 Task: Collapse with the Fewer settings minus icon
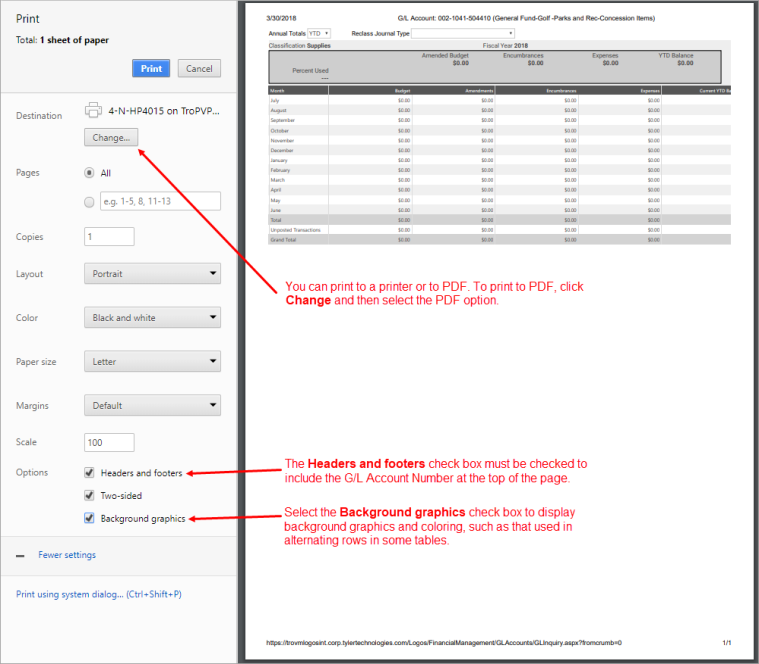coord(20,555)
